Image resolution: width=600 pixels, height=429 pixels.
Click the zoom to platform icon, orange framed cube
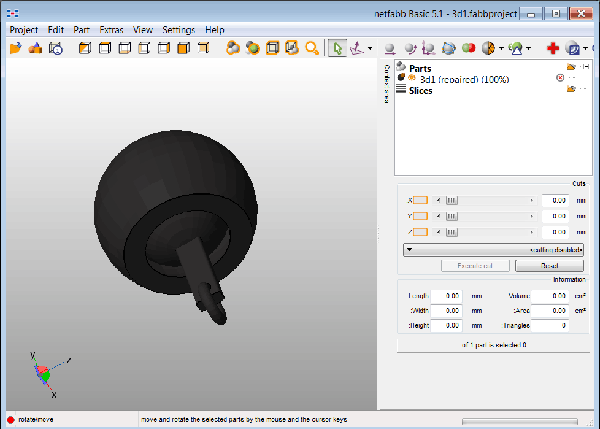tap(272, 48)
